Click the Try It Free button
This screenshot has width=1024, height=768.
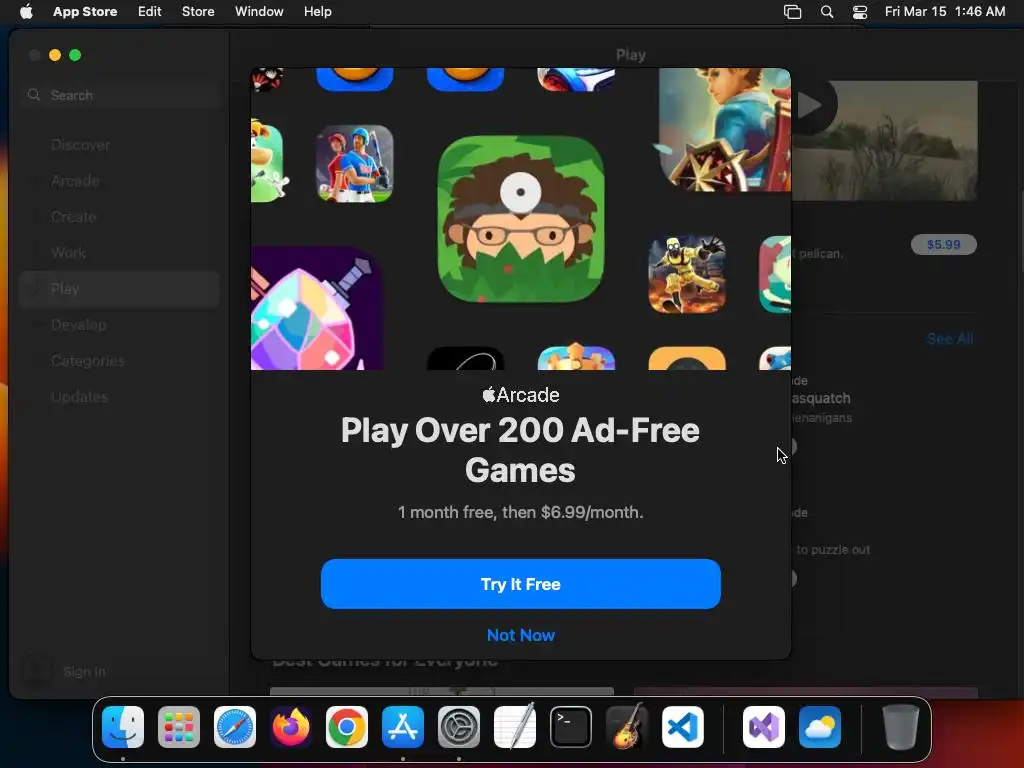tap(520, 584)
